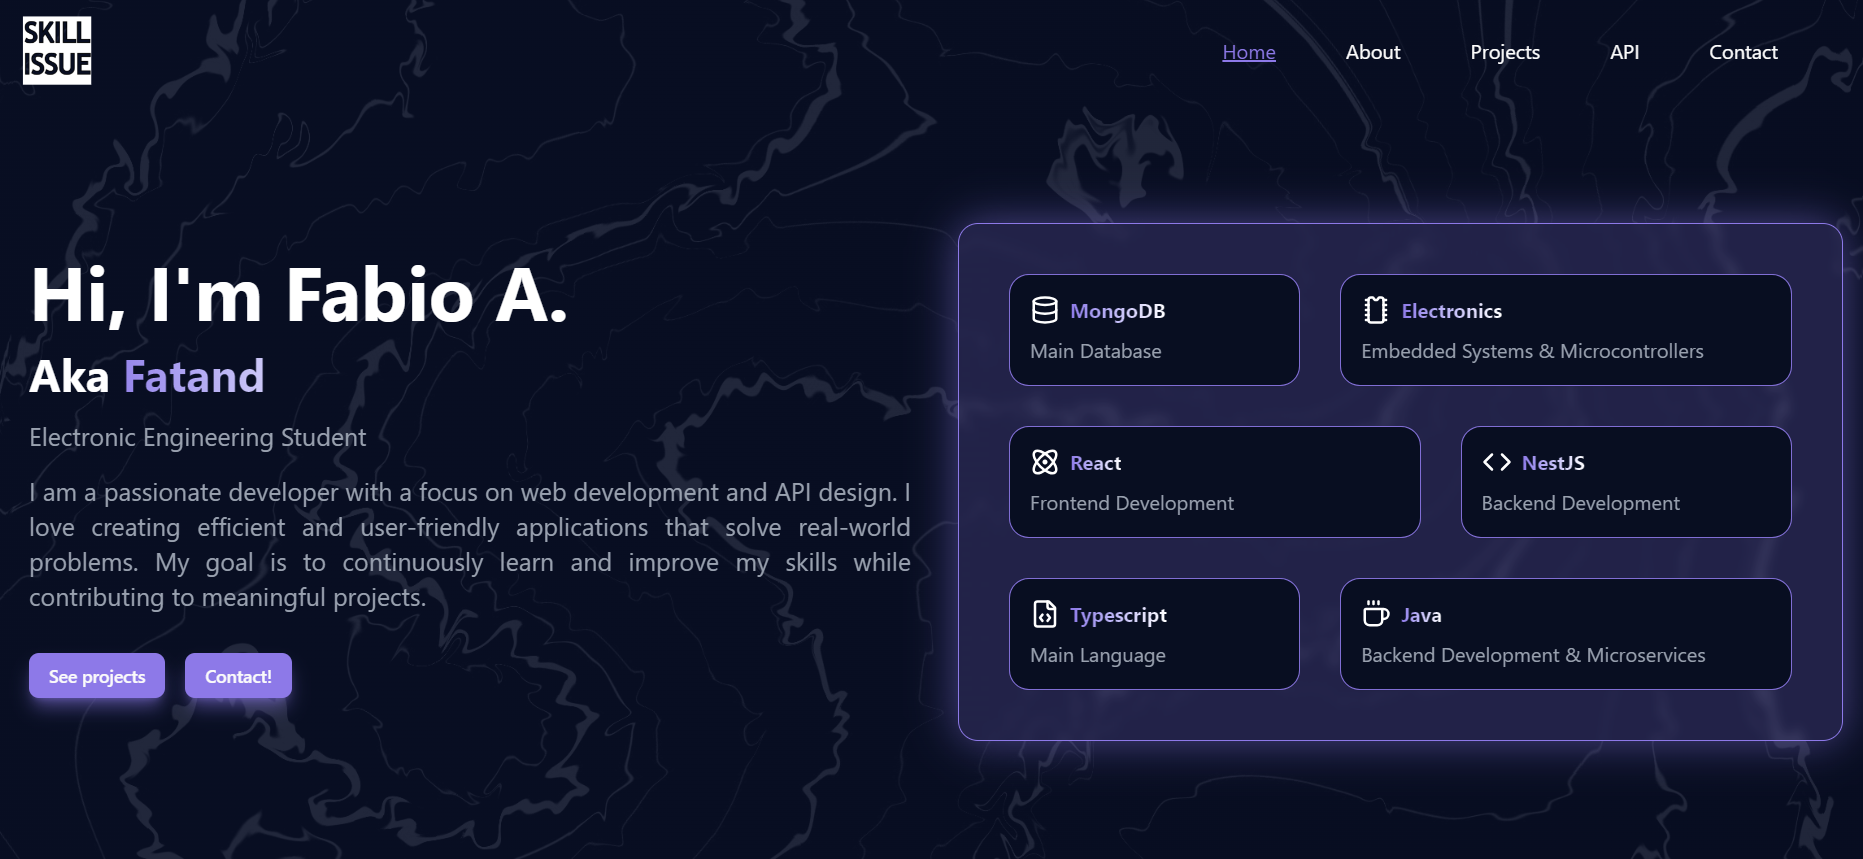Click 'Backend Development' under NestJS

(1580, 503)
